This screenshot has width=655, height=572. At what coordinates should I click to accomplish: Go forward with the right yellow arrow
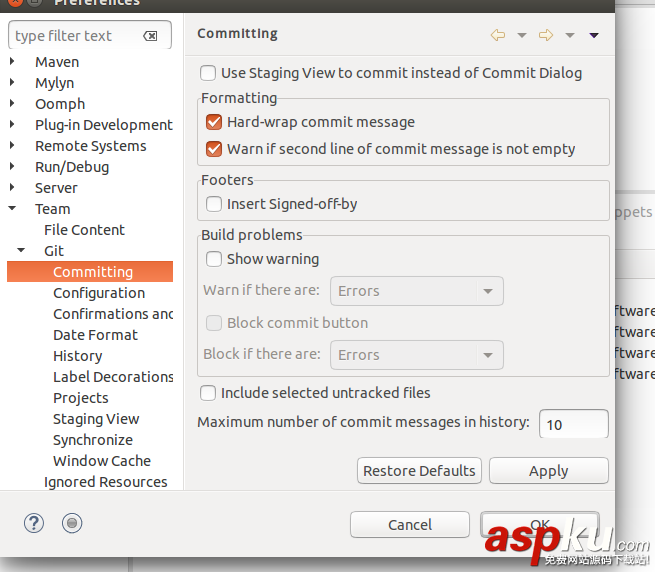click(546, 35)
